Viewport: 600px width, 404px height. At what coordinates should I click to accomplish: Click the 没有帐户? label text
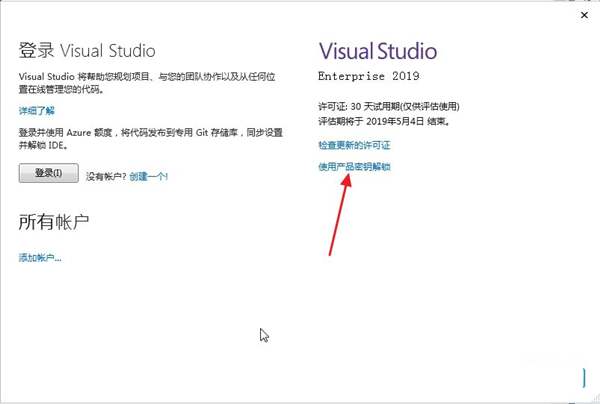[106, 177]
